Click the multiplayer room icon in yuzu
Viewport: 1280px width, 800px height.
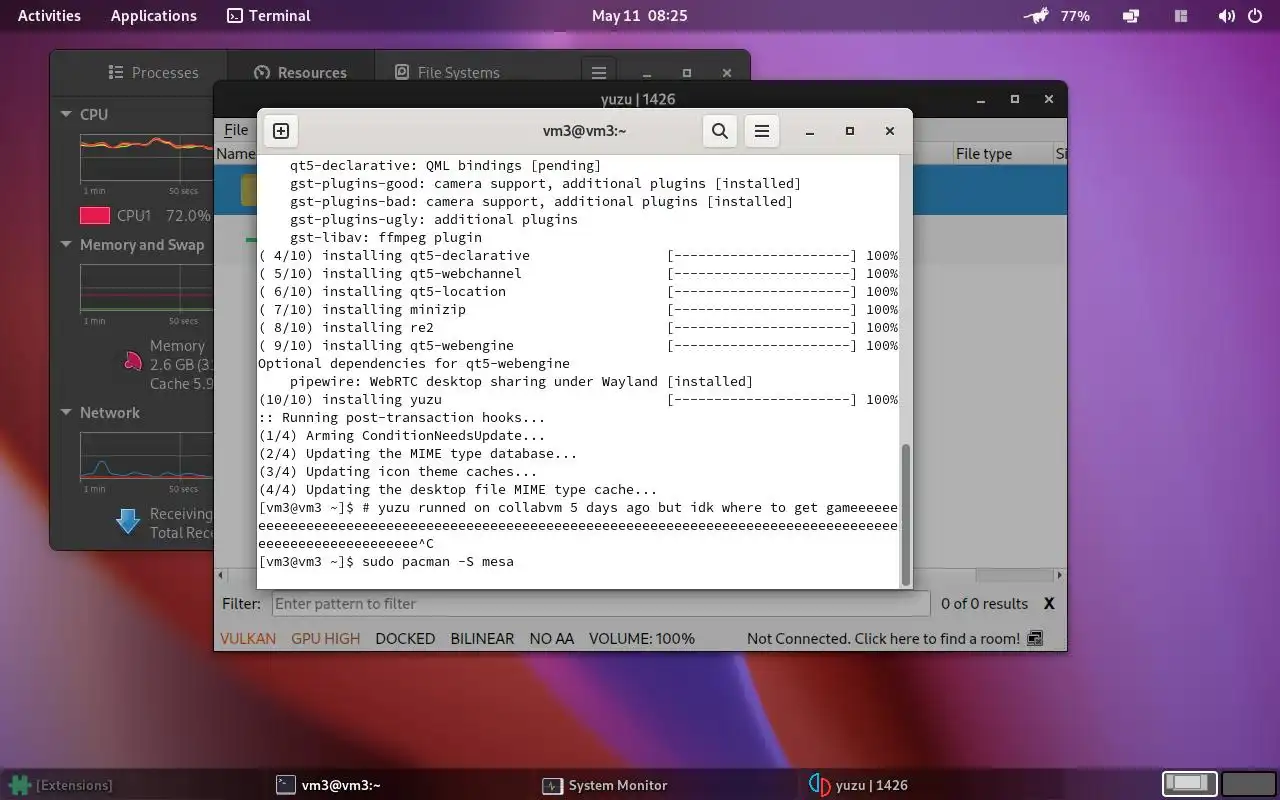(1035, 639)
